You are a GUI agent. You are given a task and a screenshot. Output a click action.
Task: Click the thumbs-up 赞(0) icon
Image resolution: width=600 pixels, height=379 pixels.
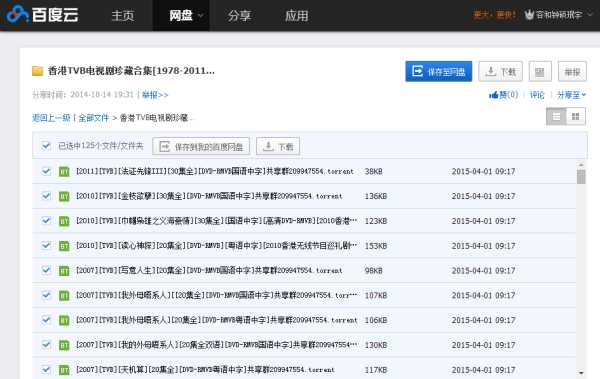(503, 95)
